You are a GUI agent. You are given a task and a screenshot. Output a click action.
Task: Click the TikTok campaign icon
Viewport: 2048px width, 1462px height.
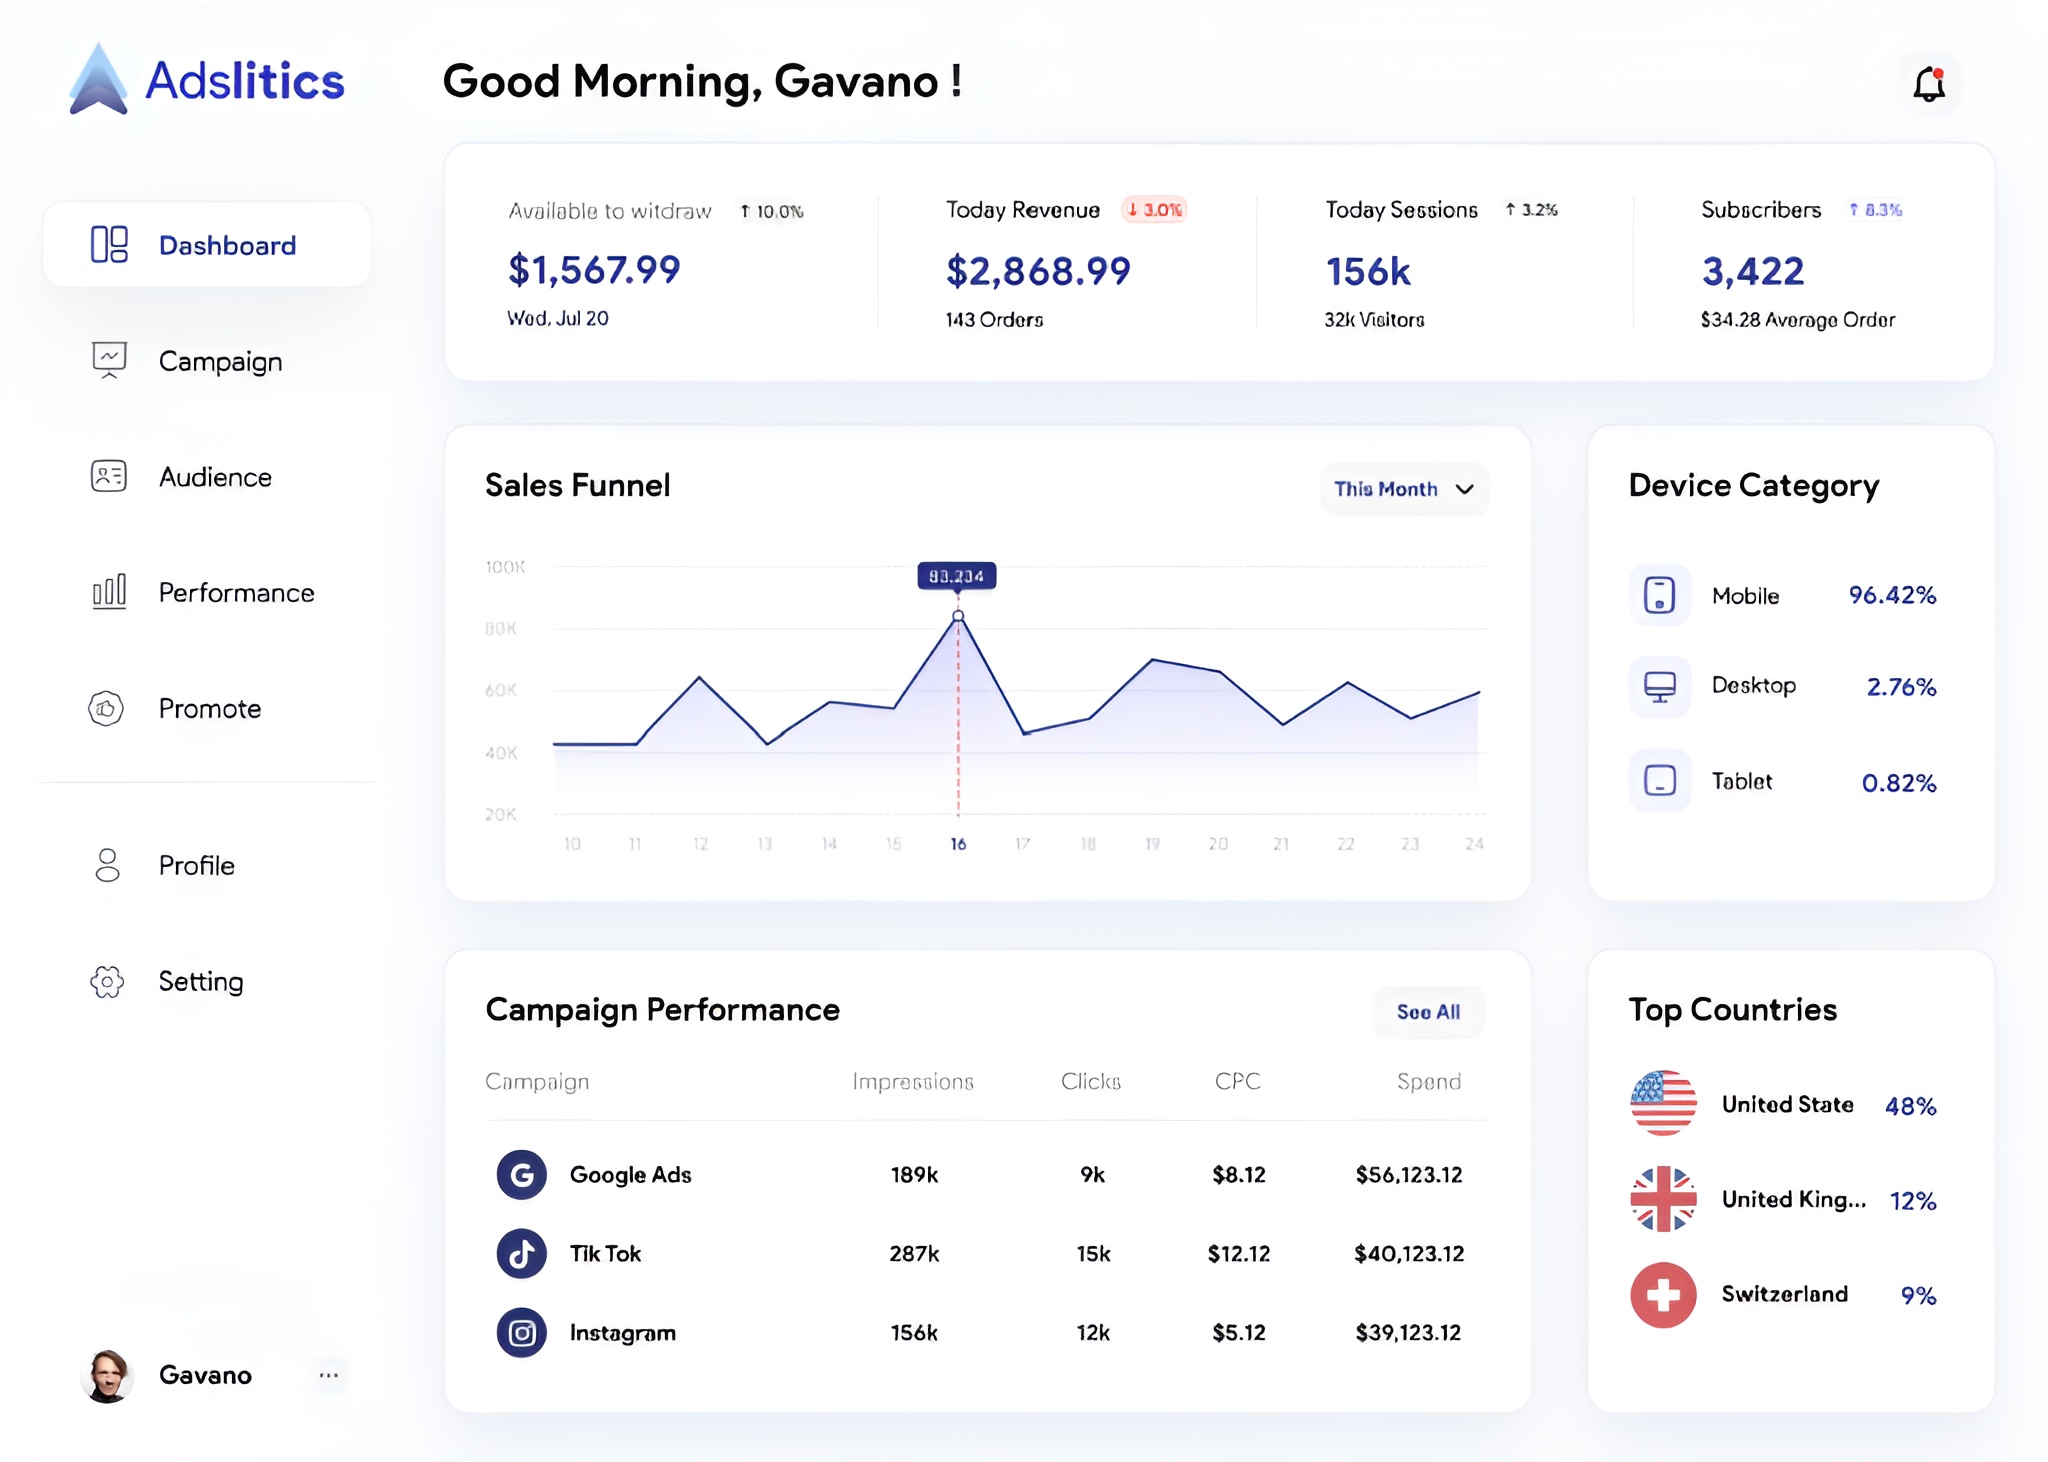[x=521, y=1253]
